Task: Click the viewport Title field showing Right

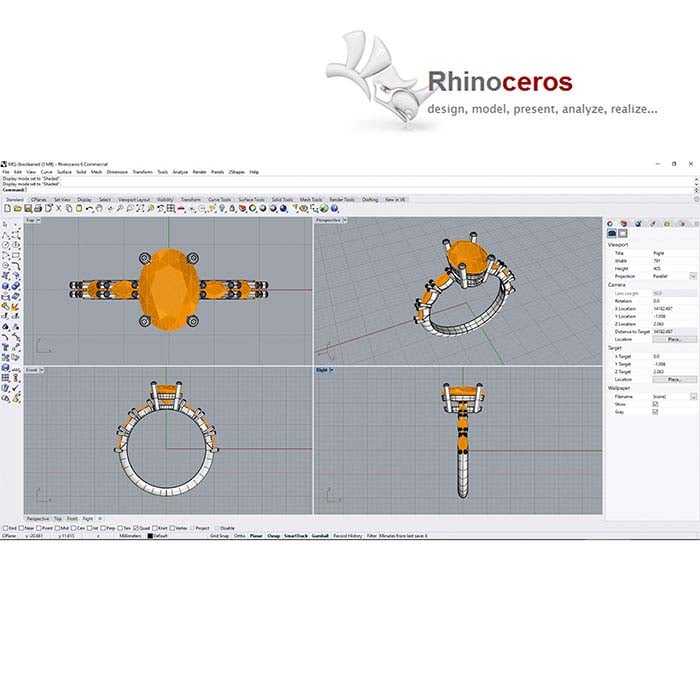Action: [675, 253]
